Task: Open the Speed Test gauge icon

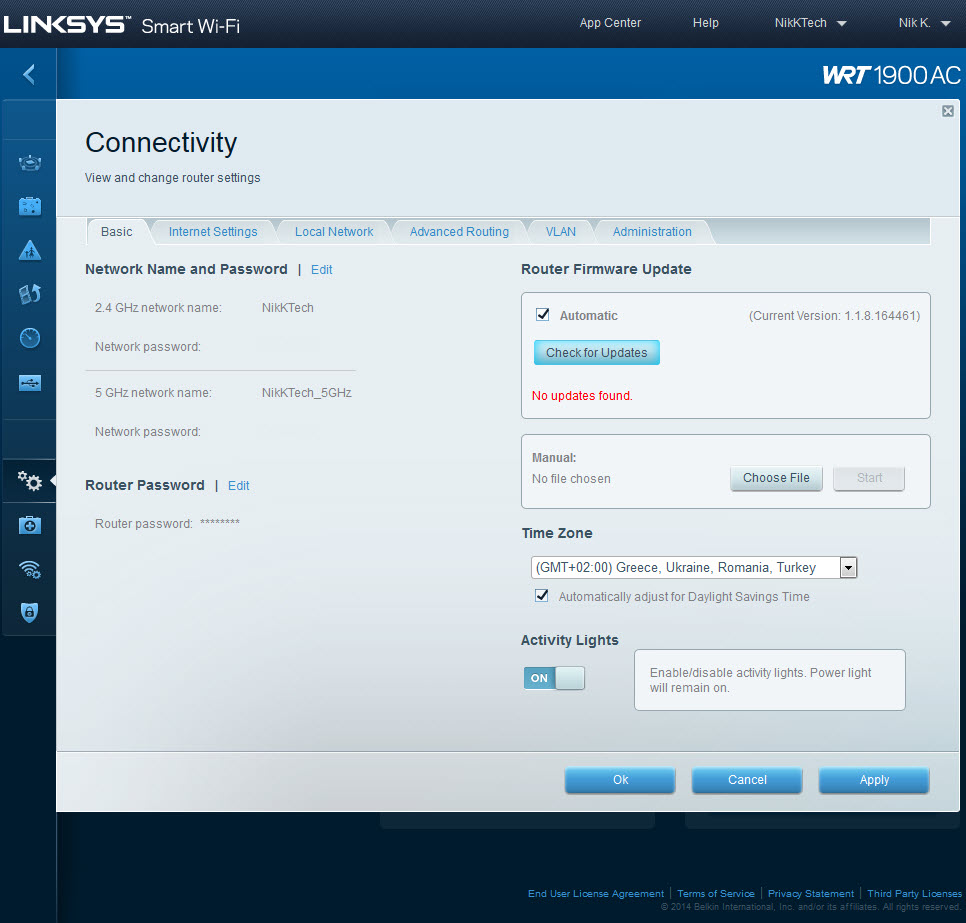Action: point(30,338)
